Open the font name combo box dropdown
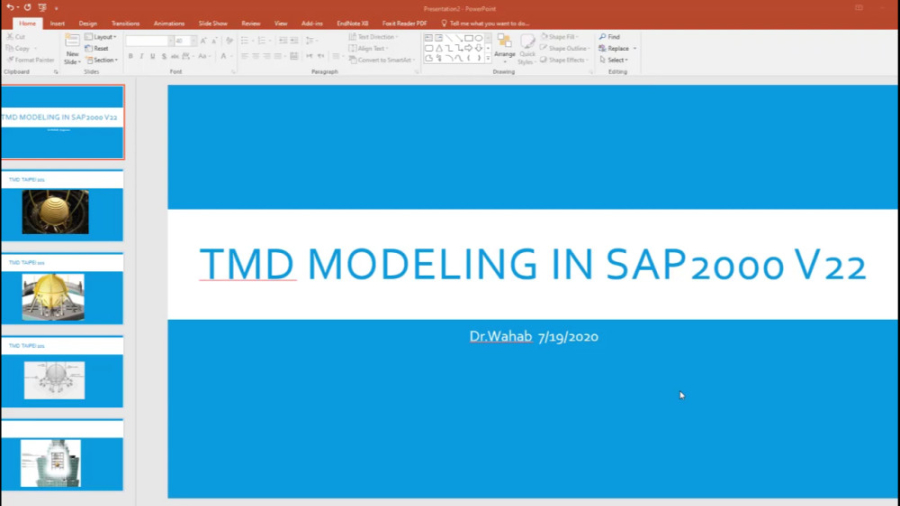 click(x=170, y=41)
